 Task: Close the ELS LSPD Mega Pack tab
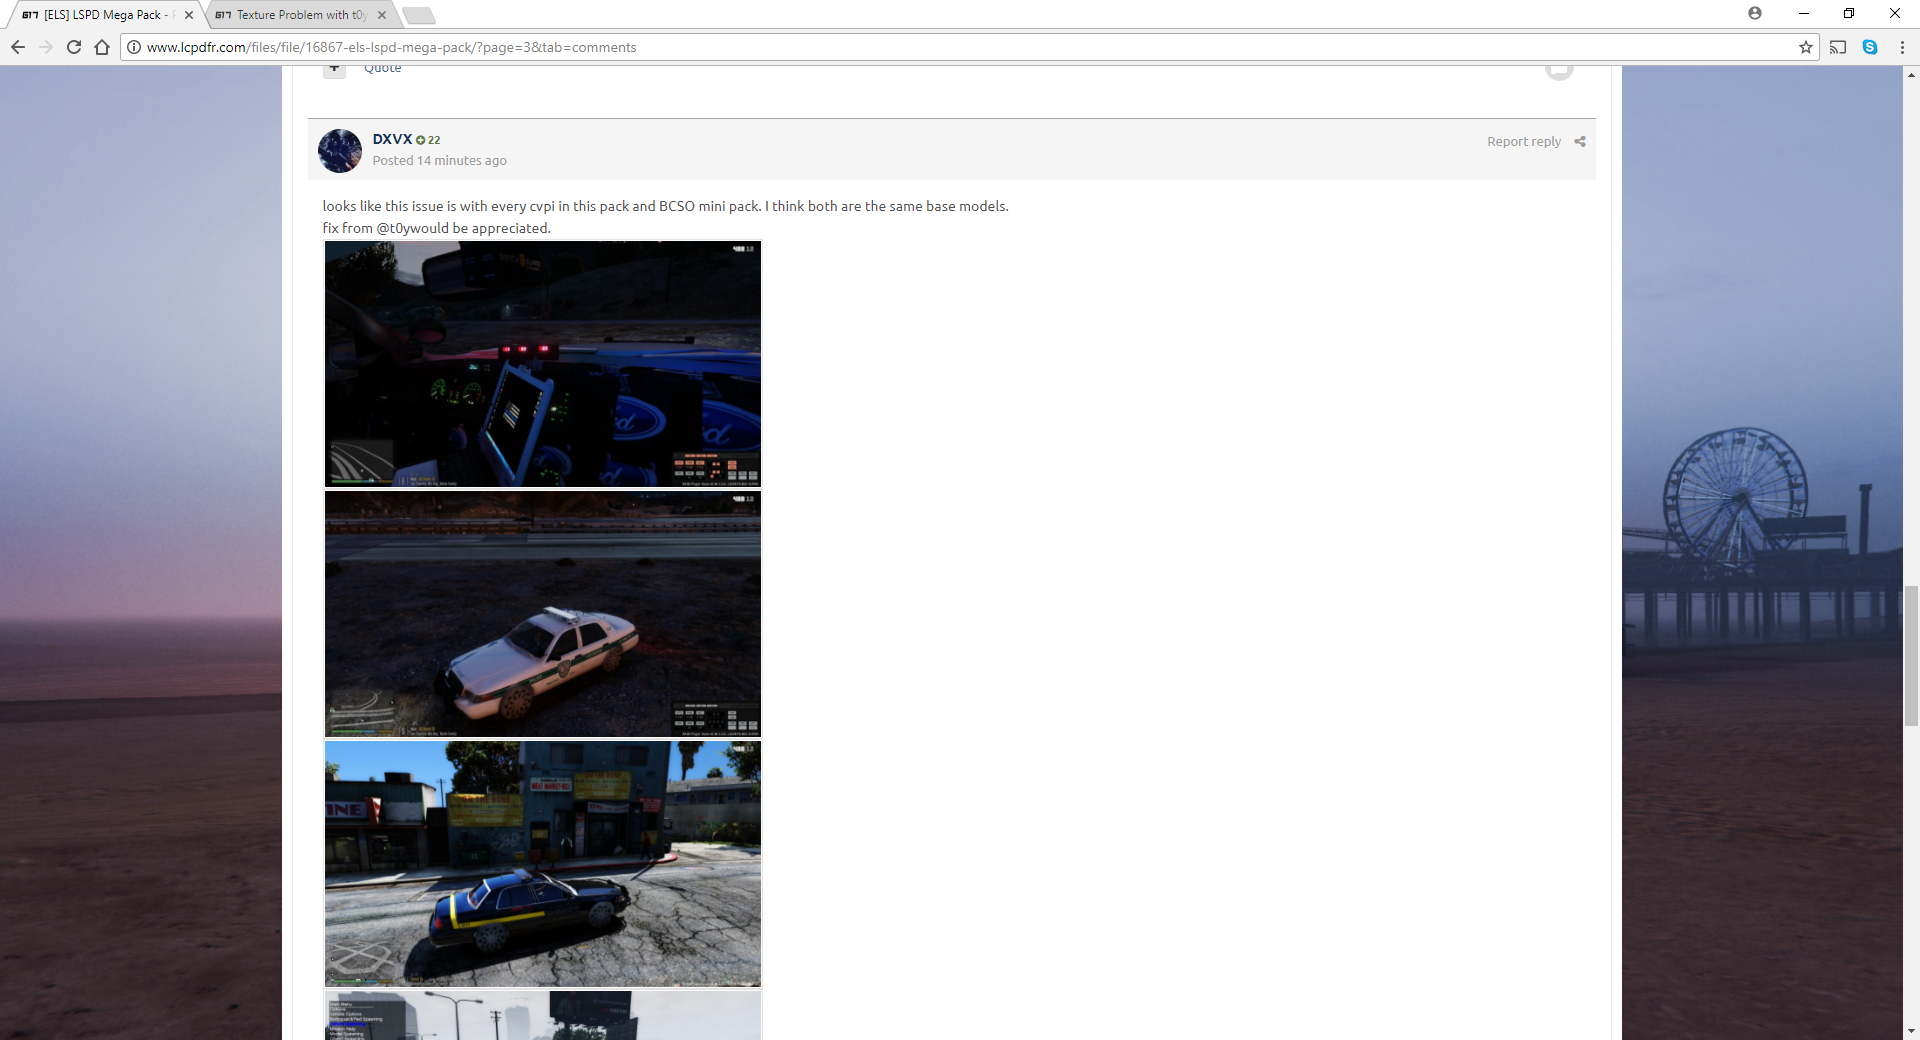coord(189,15)
